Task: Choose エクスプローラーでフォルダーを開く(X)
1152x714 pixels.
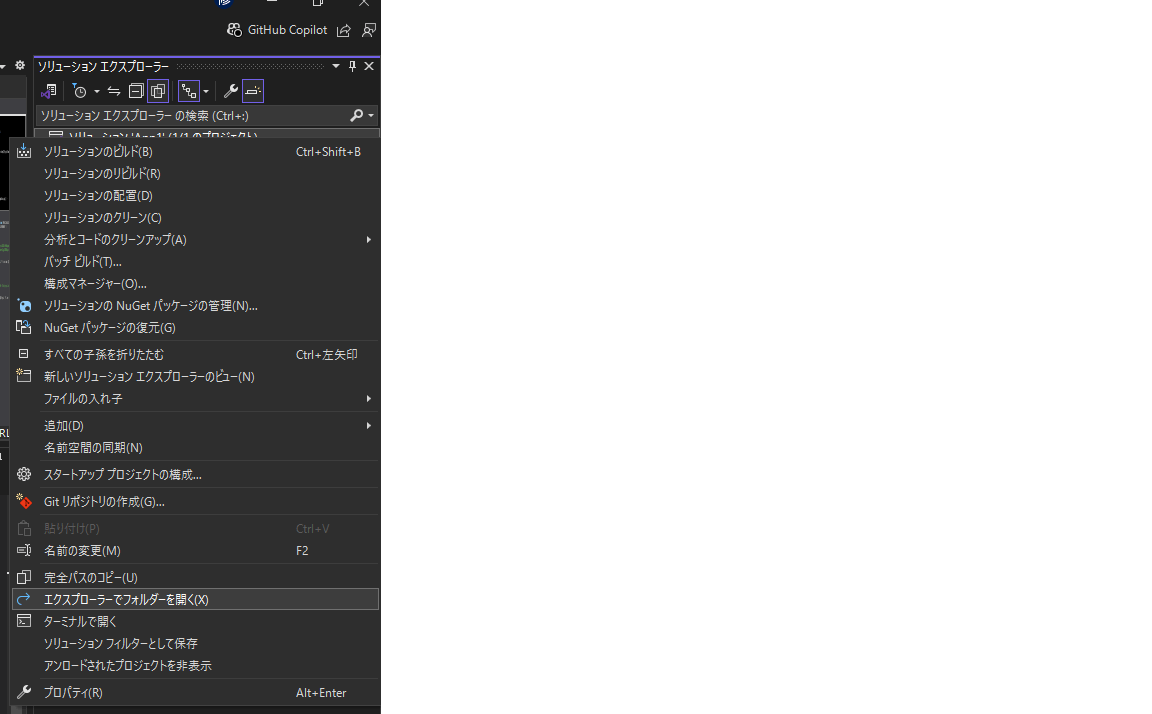Action: tap(195, 599)
